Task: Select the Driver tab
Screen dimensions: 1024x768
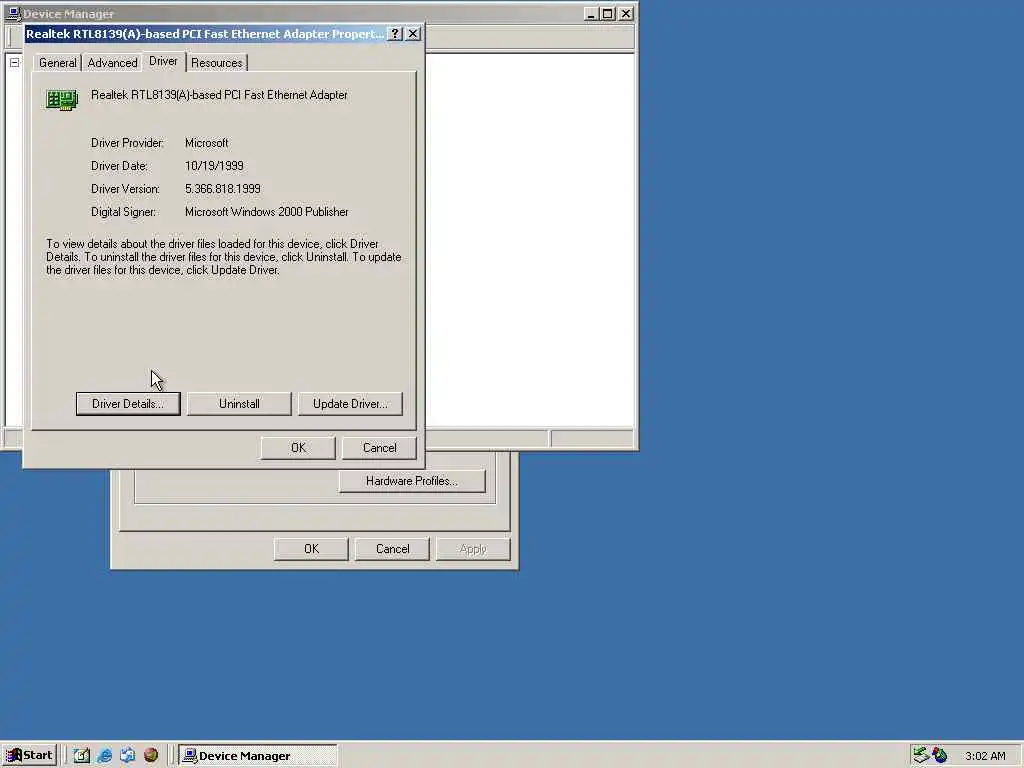Action: 163,61
